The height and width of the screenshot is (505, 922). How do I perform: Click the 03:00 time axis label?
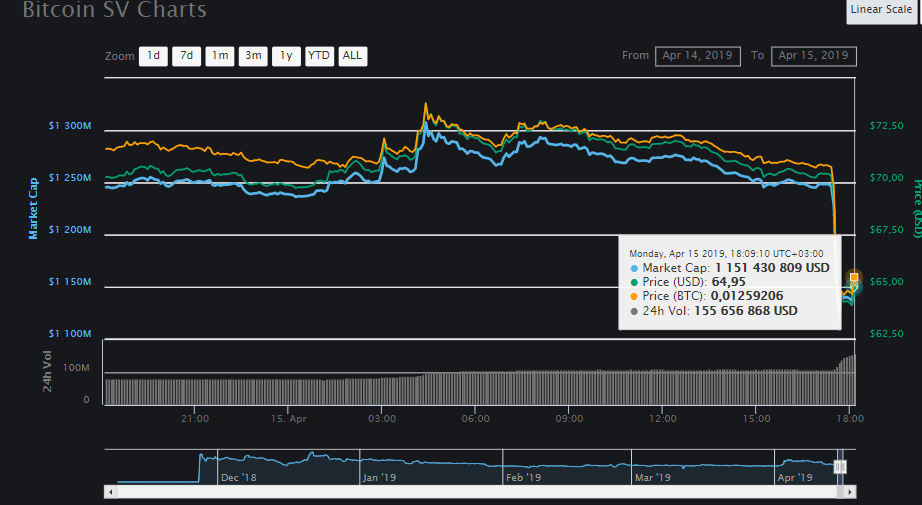pos(382,419)
